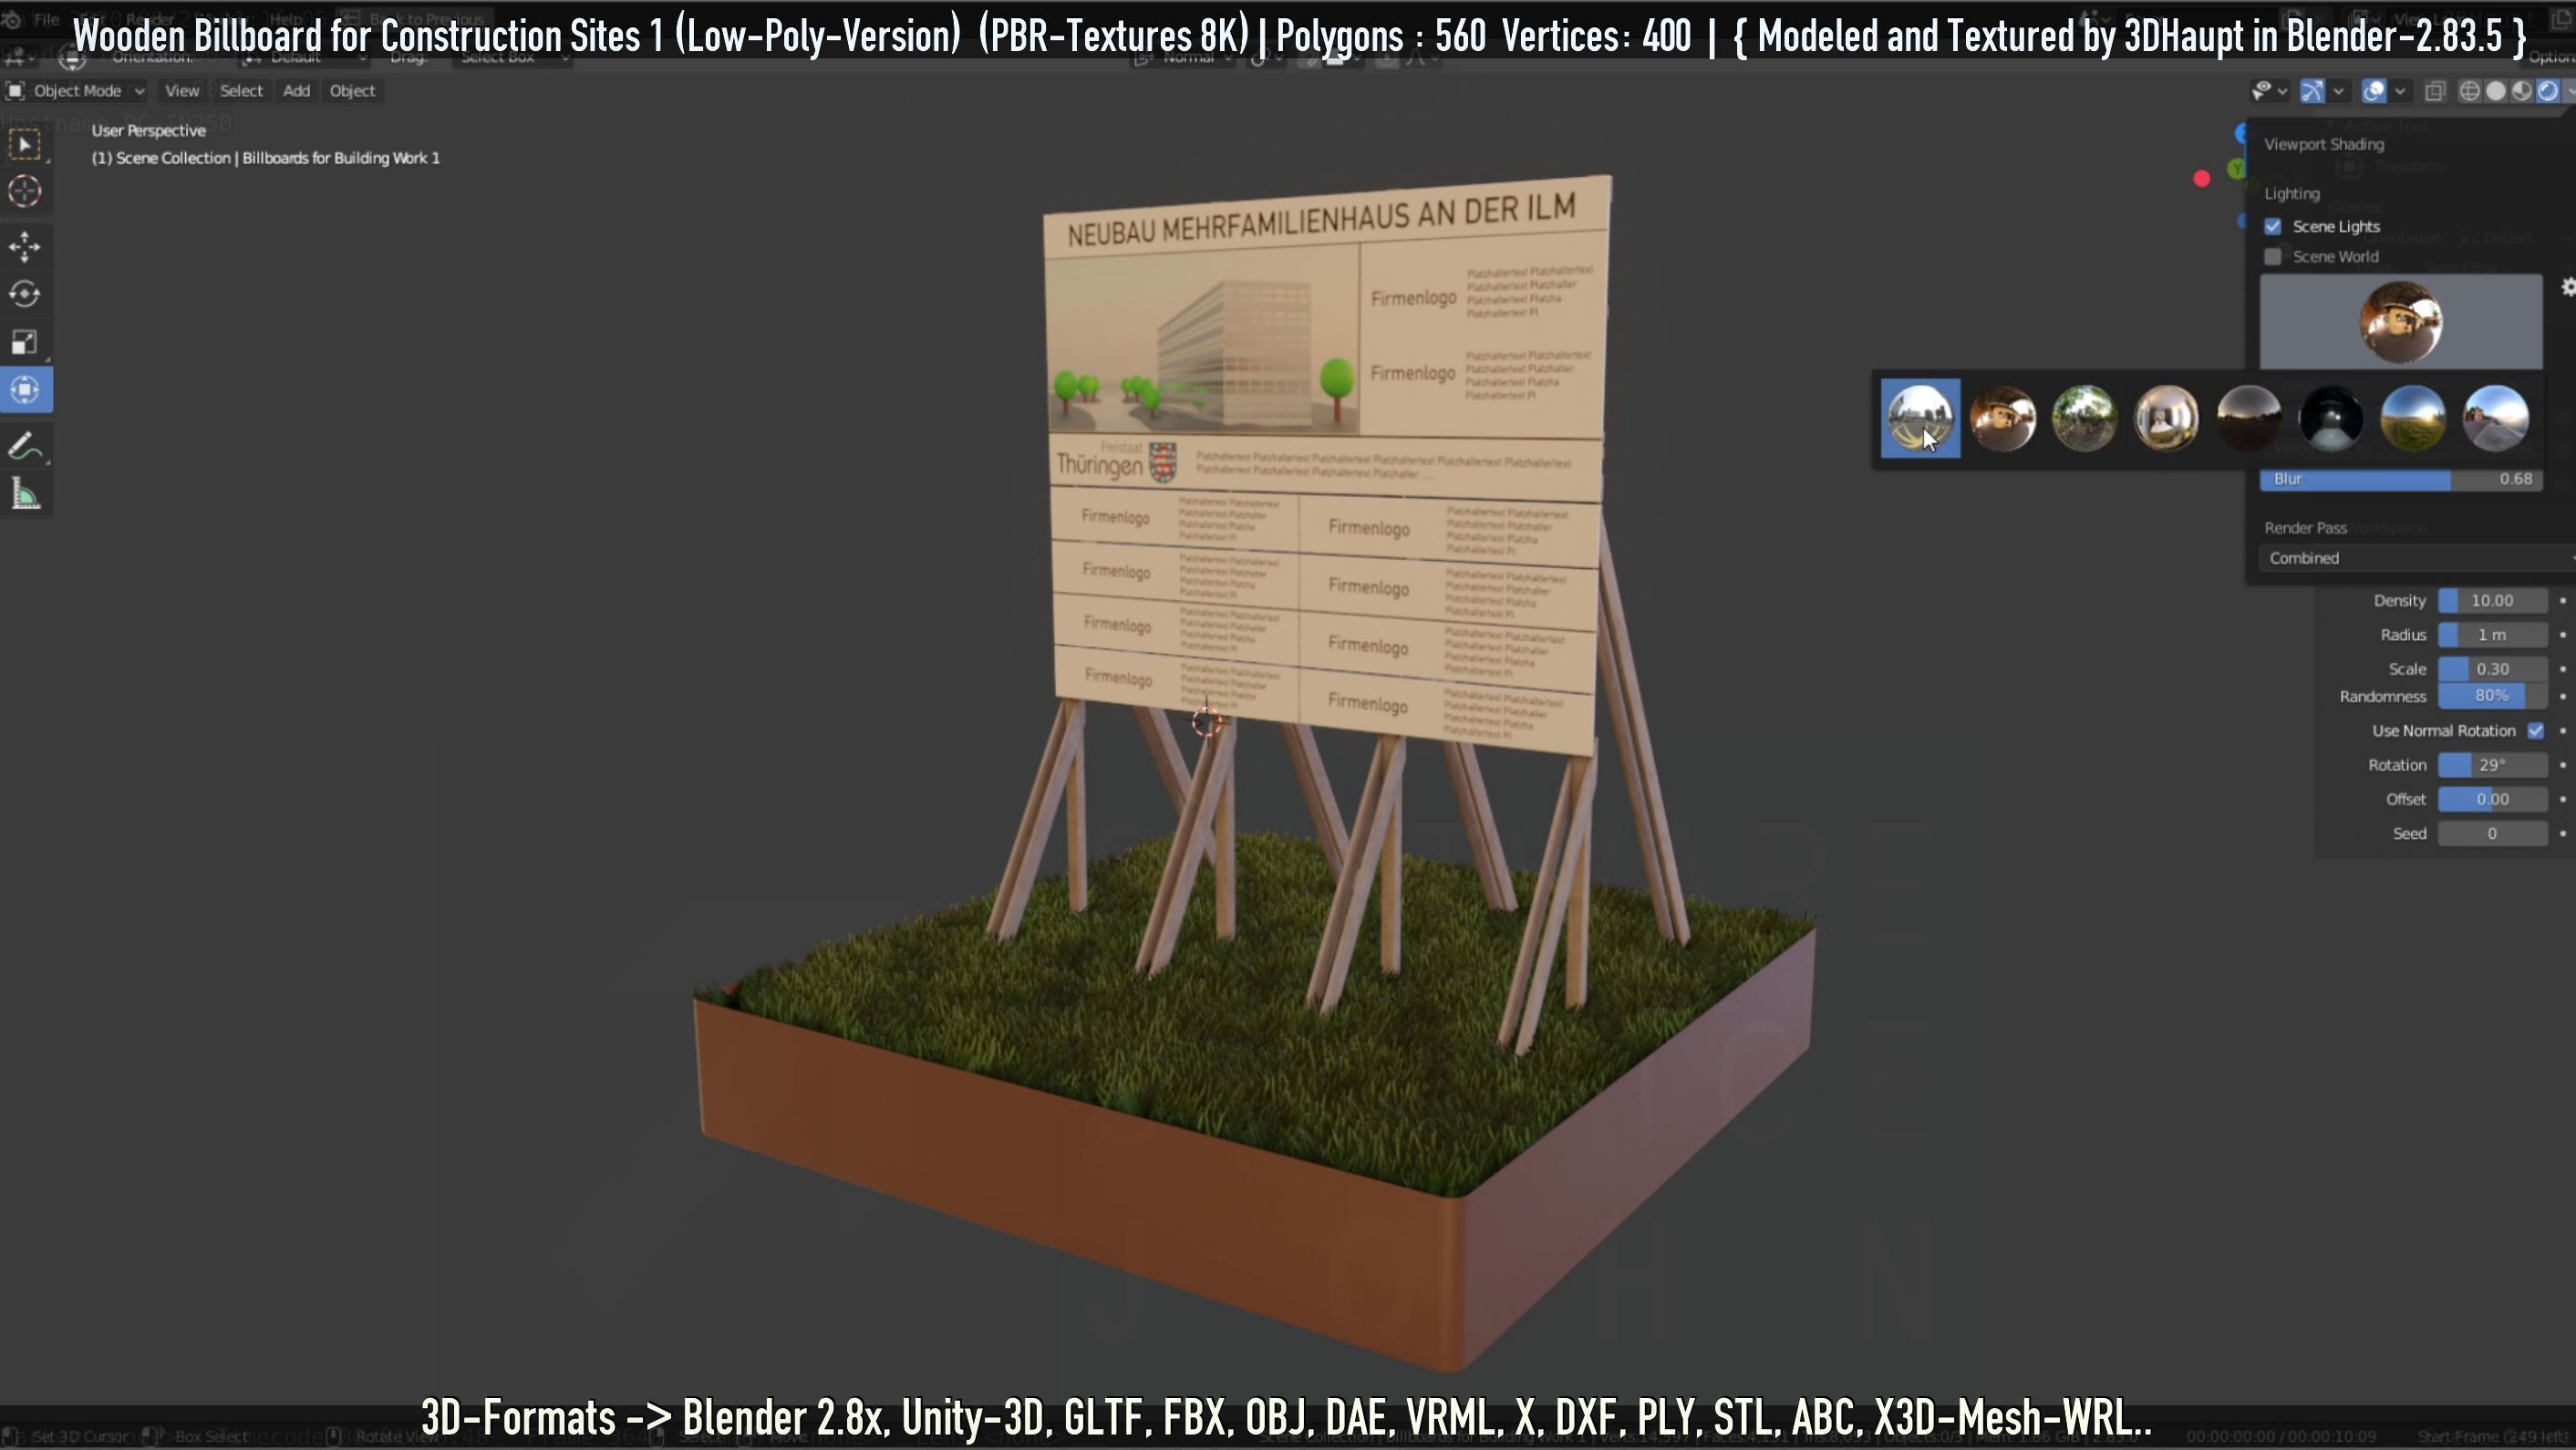Select the orange courtyard HDRI thumbnail
Image resolution: width=2576 pixels, height=1450 pixels.
click(x=2002, y=418)
